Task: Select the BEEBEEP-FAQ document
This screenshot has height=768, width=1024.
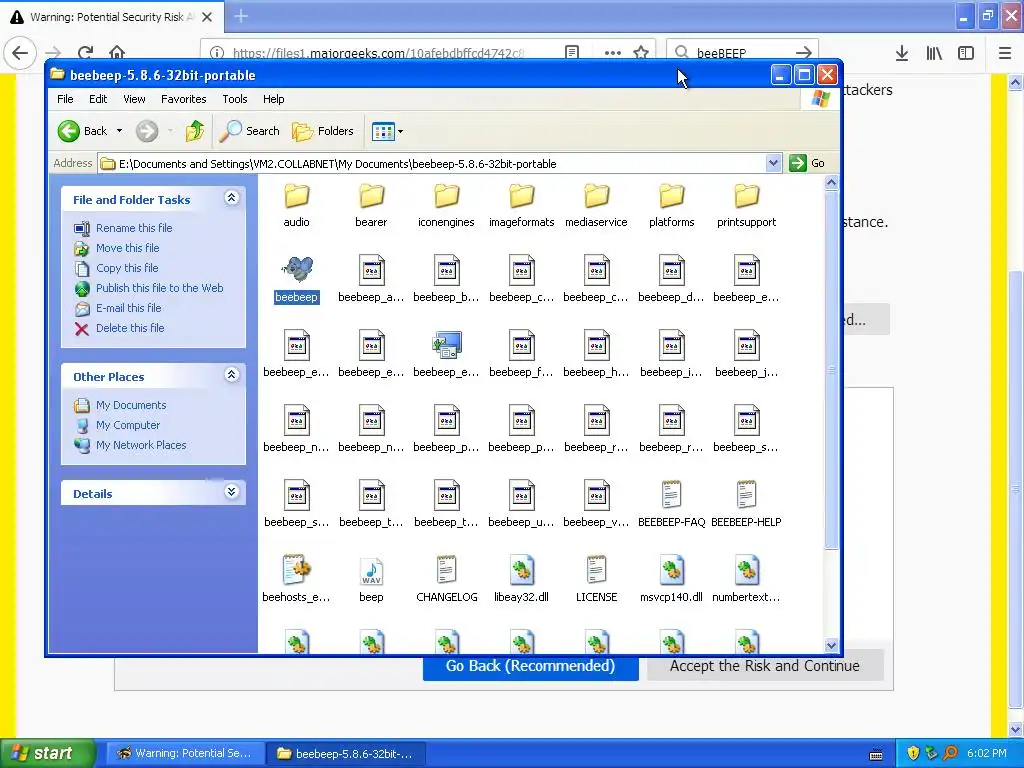Action: click(x=671, y=496)
